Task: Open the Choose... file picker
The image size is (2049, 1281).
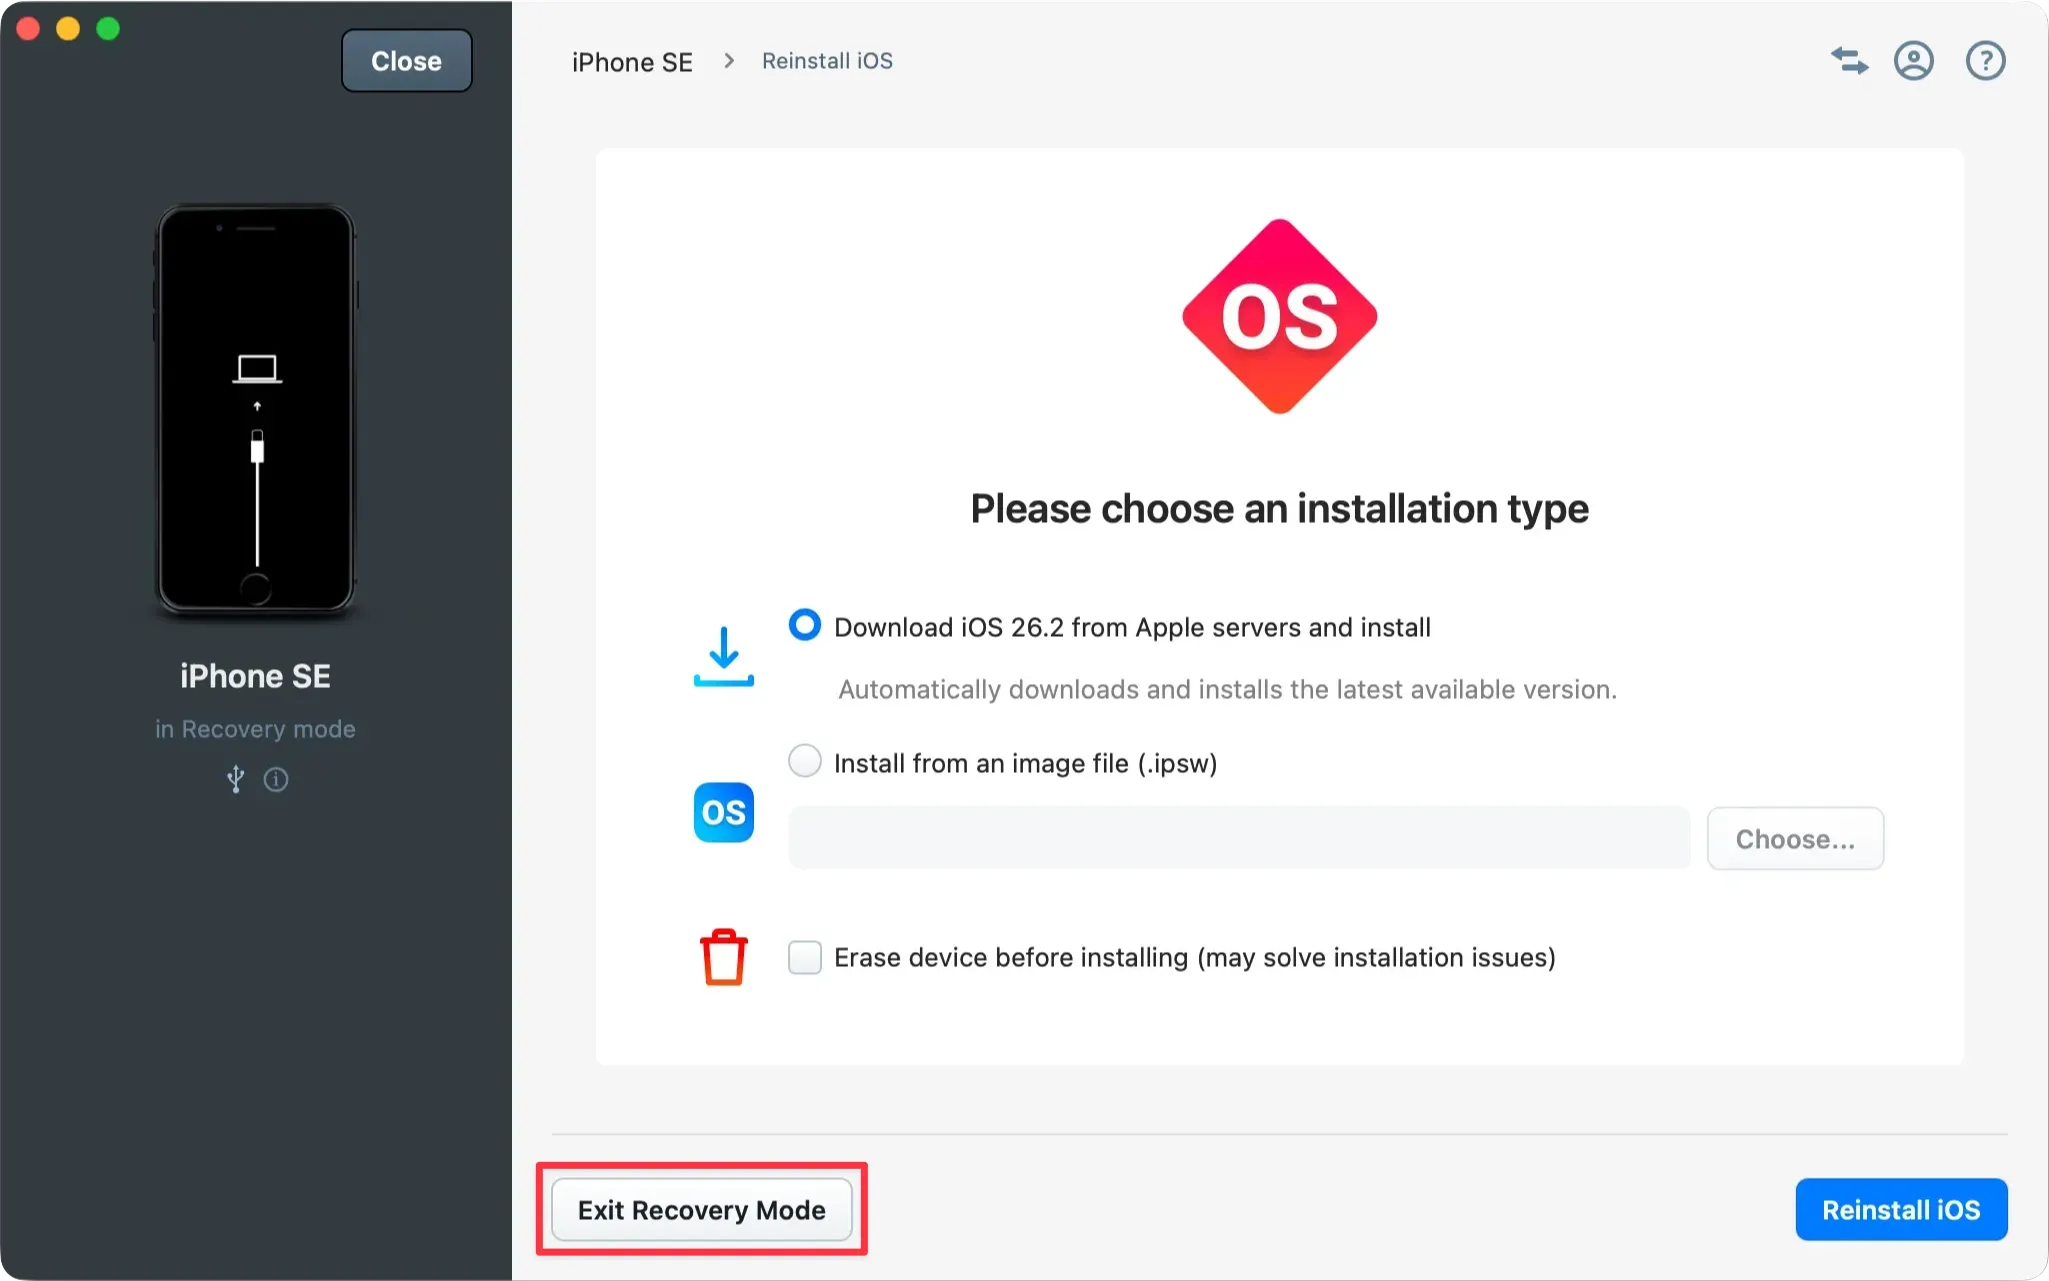Action: coord(1793,838)
